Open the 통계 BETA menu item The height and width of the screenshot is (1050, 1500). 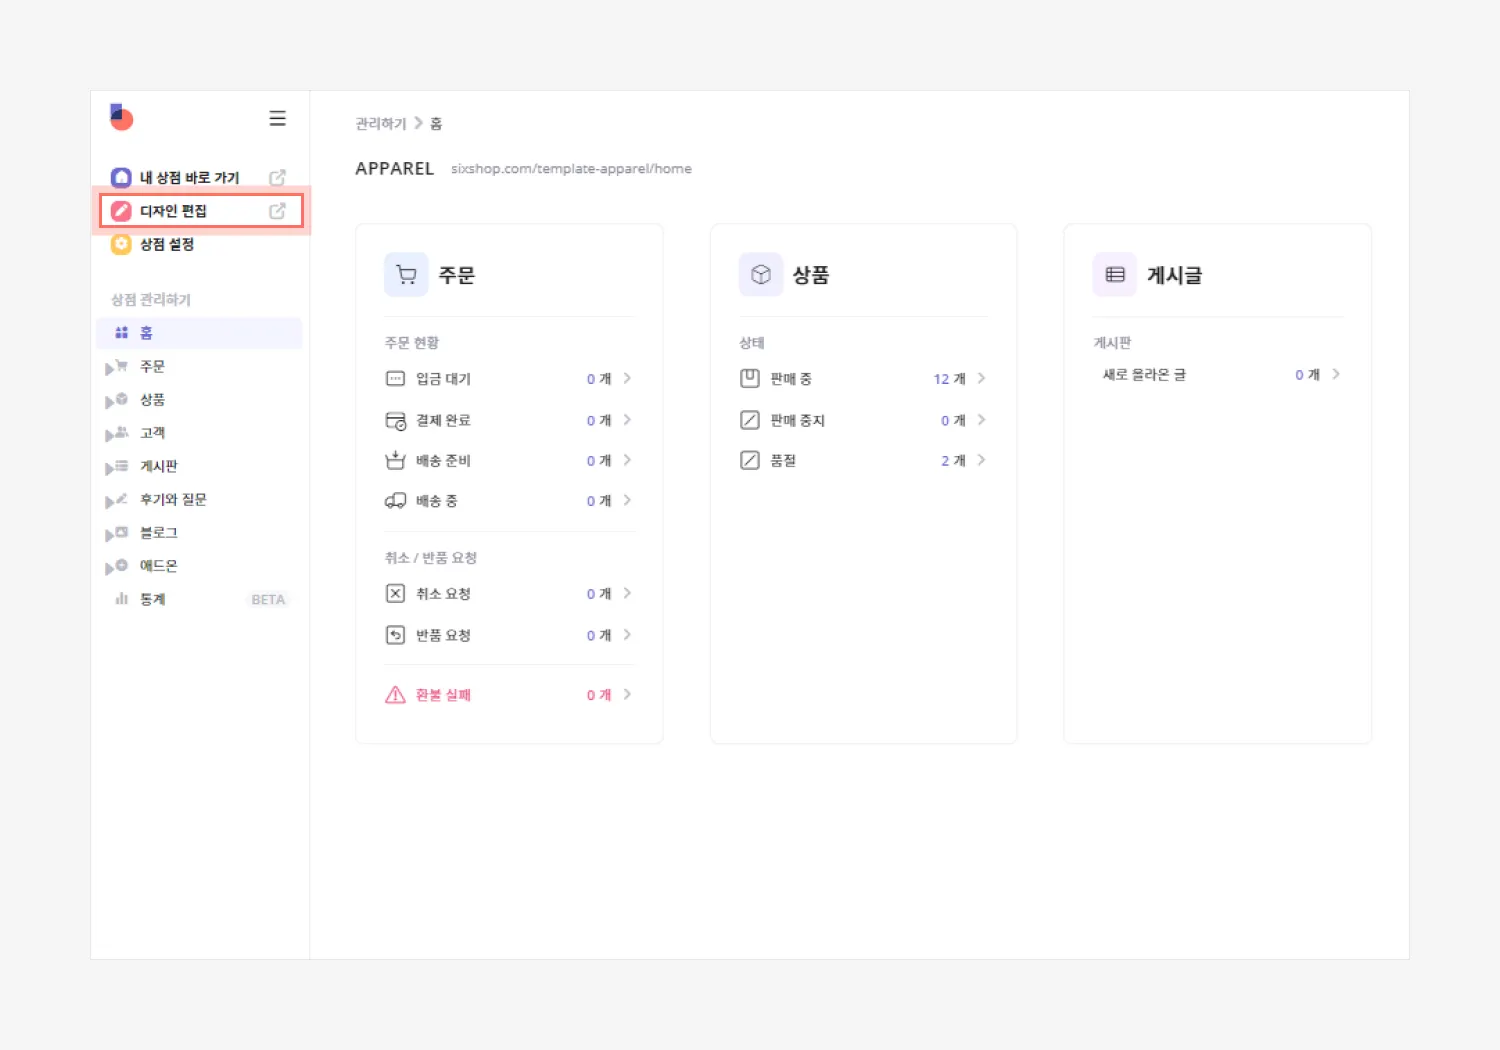[153, 599]
